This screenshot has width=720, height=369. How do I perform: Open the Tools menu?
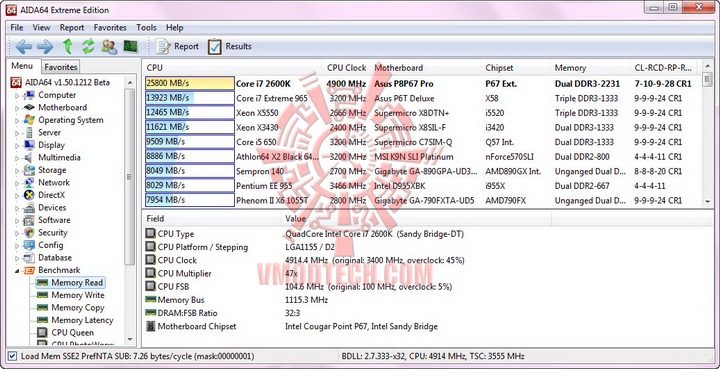pos(146,28)
